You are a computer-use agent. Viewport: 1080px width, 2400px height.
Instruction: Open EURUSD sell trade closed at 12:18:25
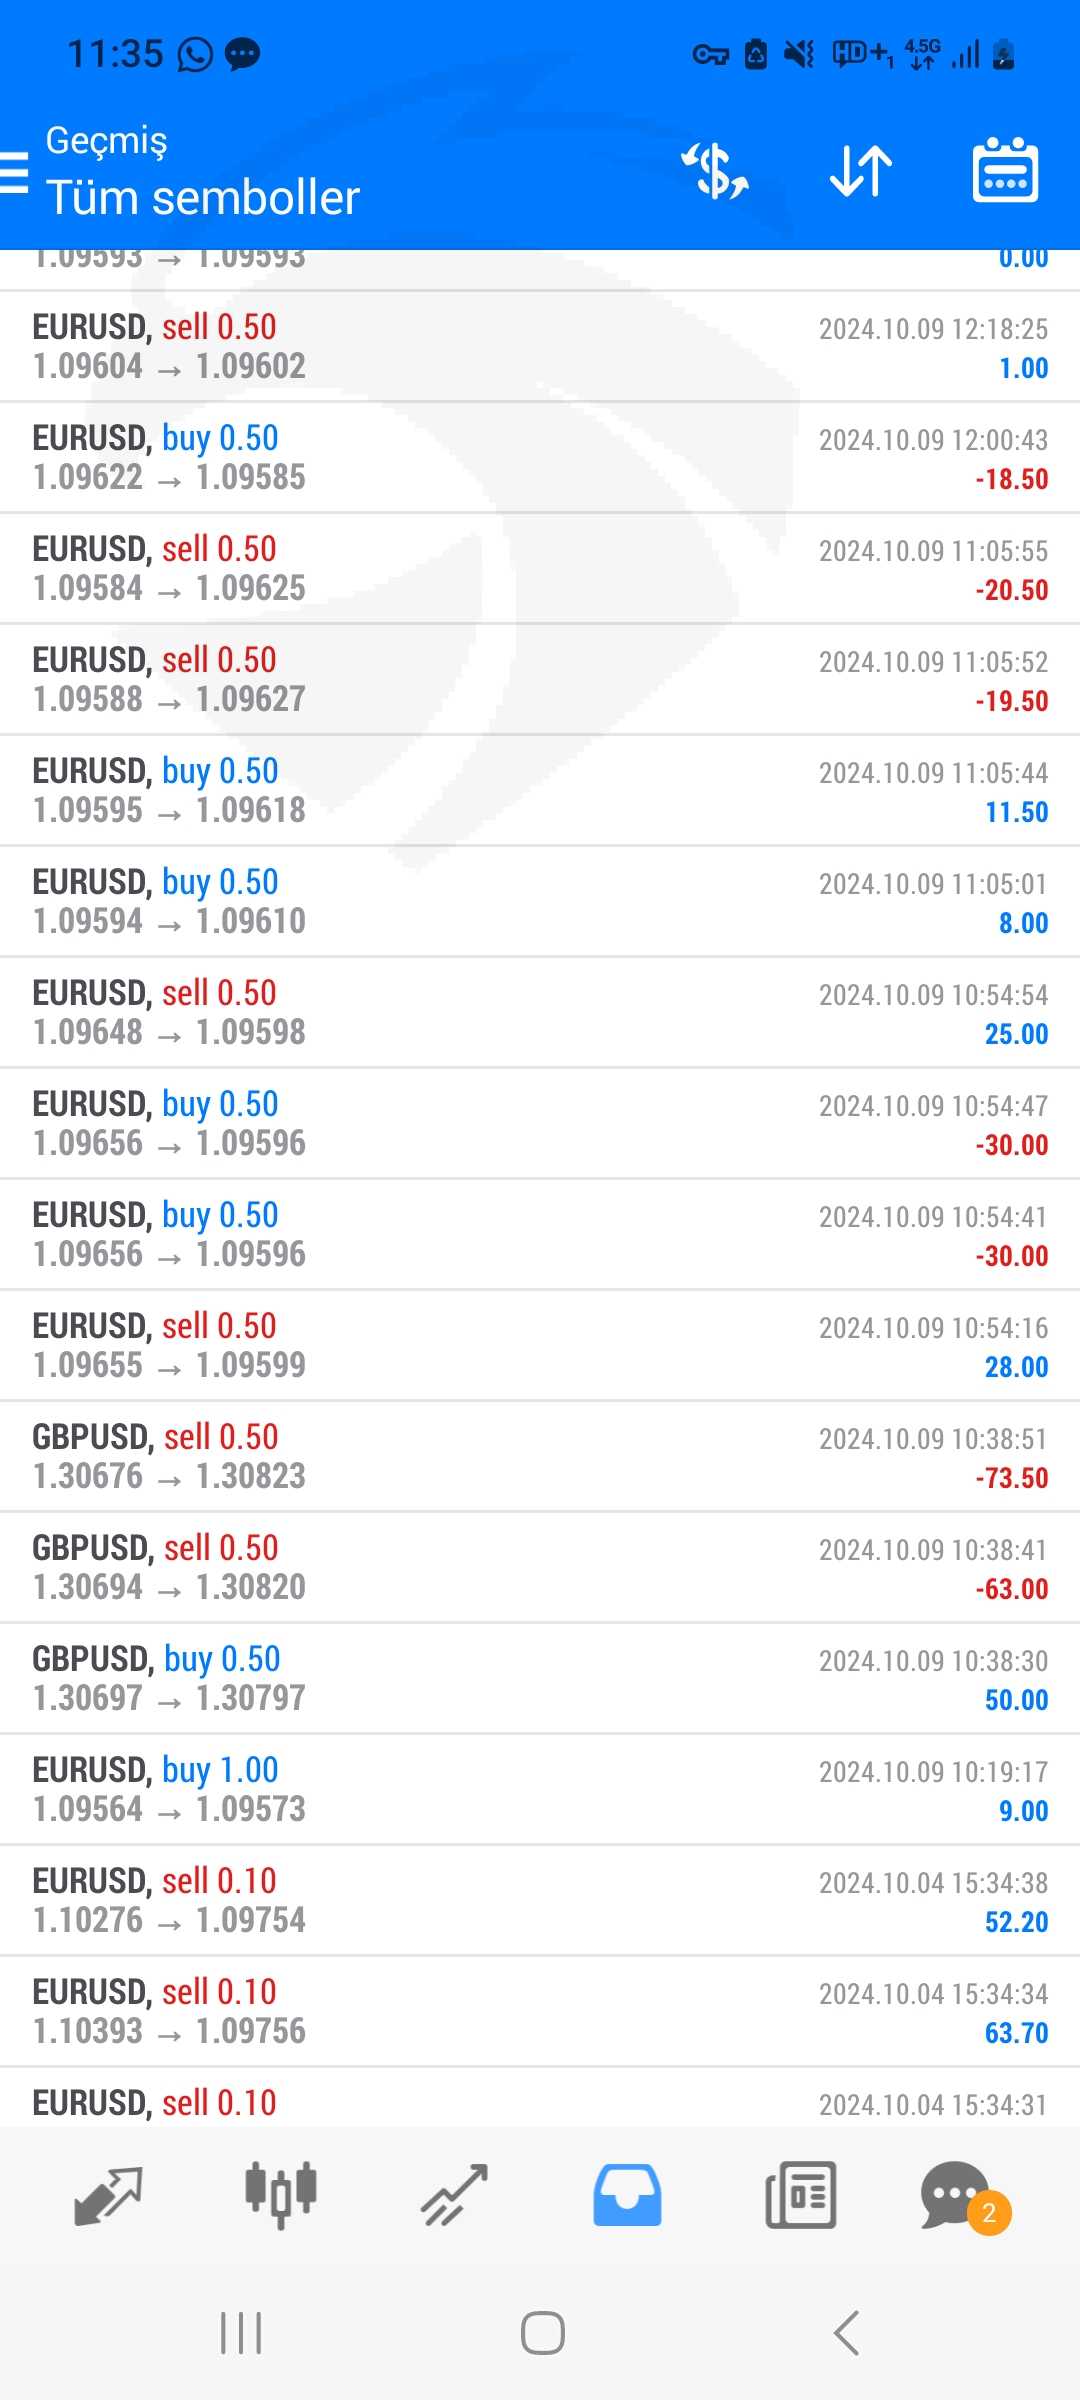[540, 346]
